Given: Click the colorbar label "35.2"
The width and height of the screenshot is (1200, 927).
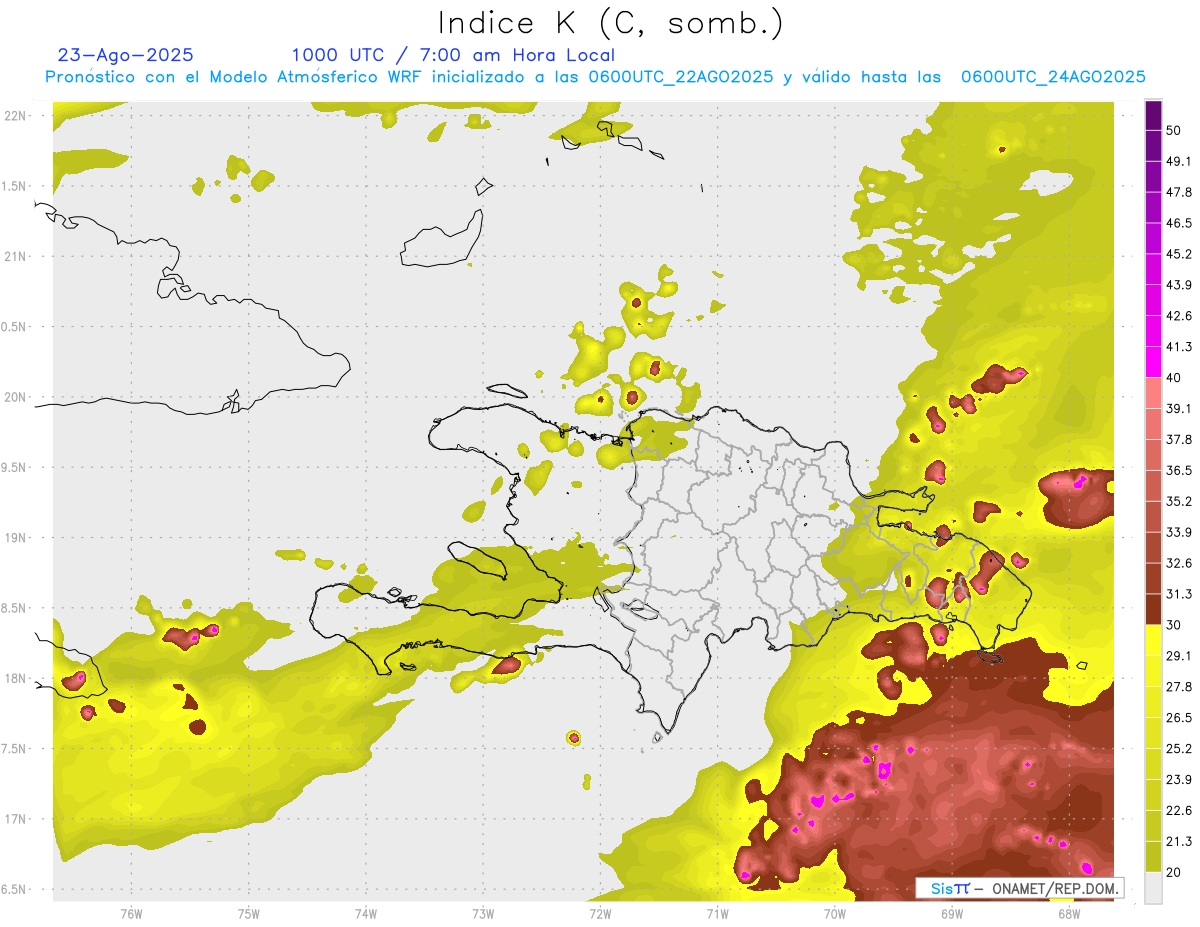Looking at the screenshot, I should tap(1179, 502).
